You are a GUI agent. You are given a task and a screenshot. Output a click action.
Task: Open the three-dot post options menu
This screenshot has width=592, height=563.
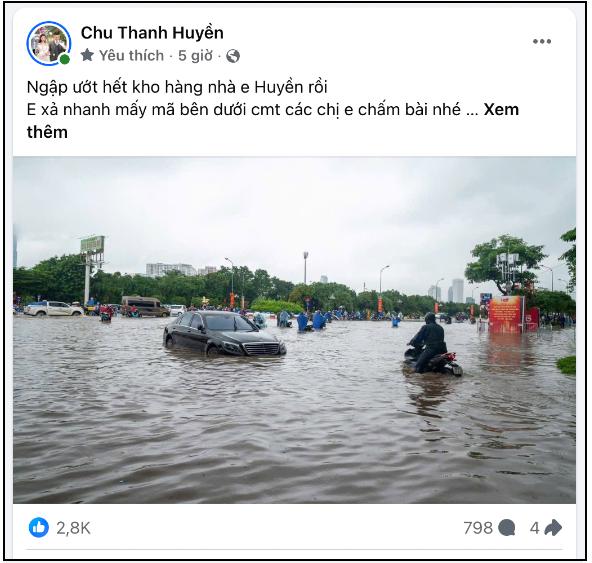(542, 41)
